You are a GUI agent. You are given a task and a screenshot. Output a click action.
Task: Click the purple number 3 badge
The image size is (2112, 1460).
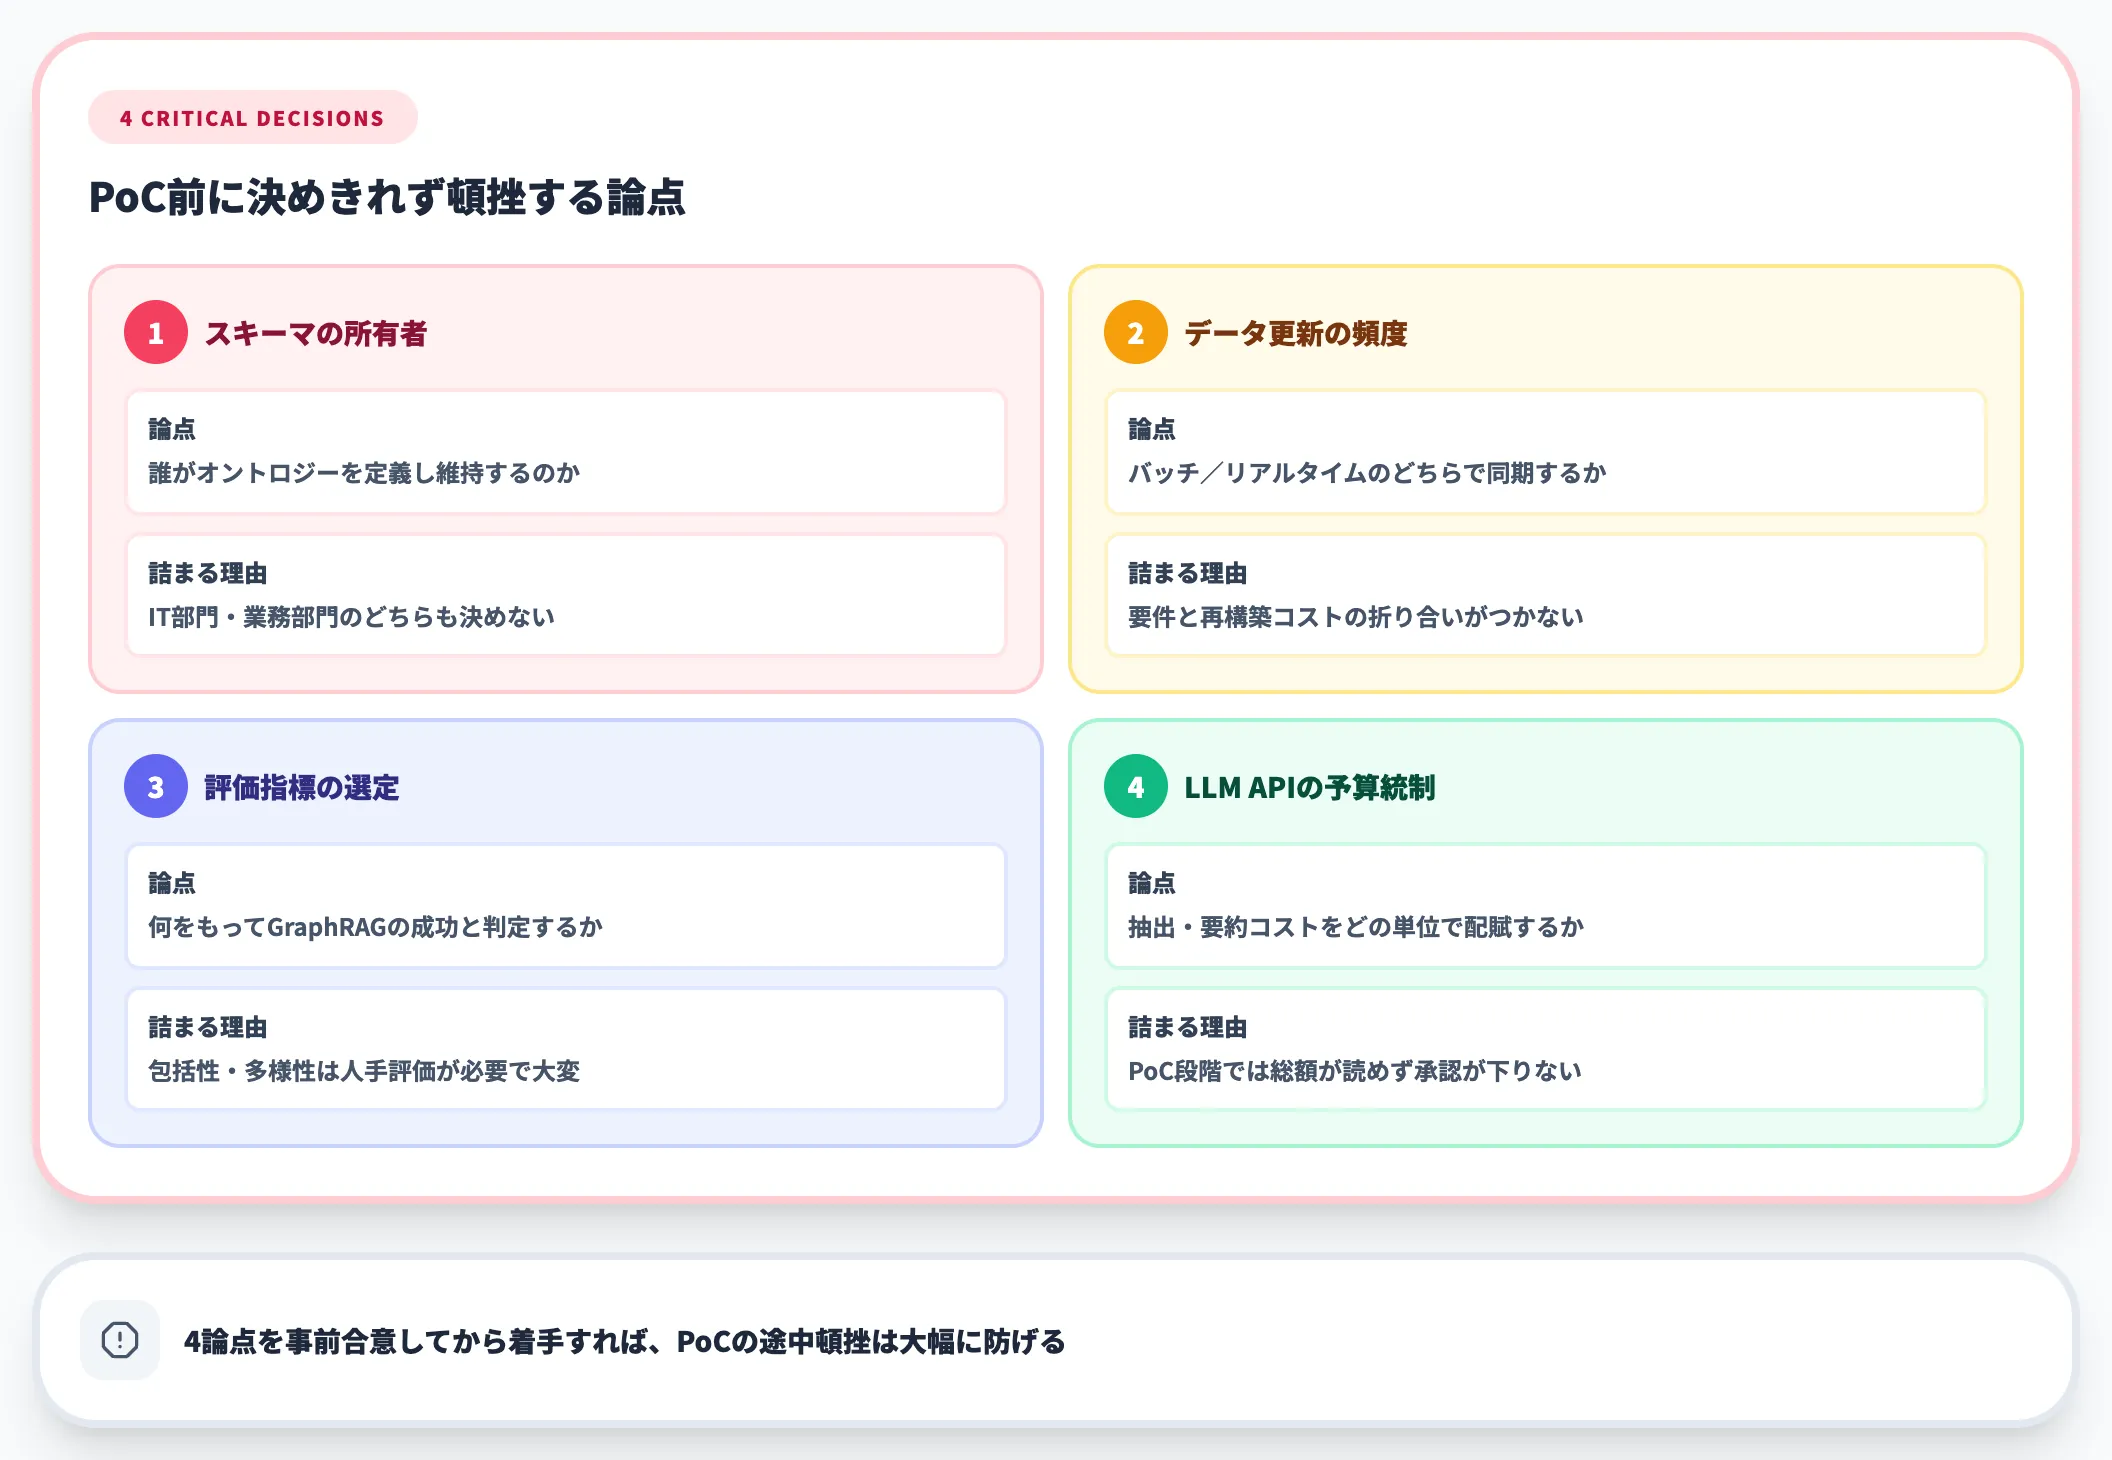pos(155,788)
